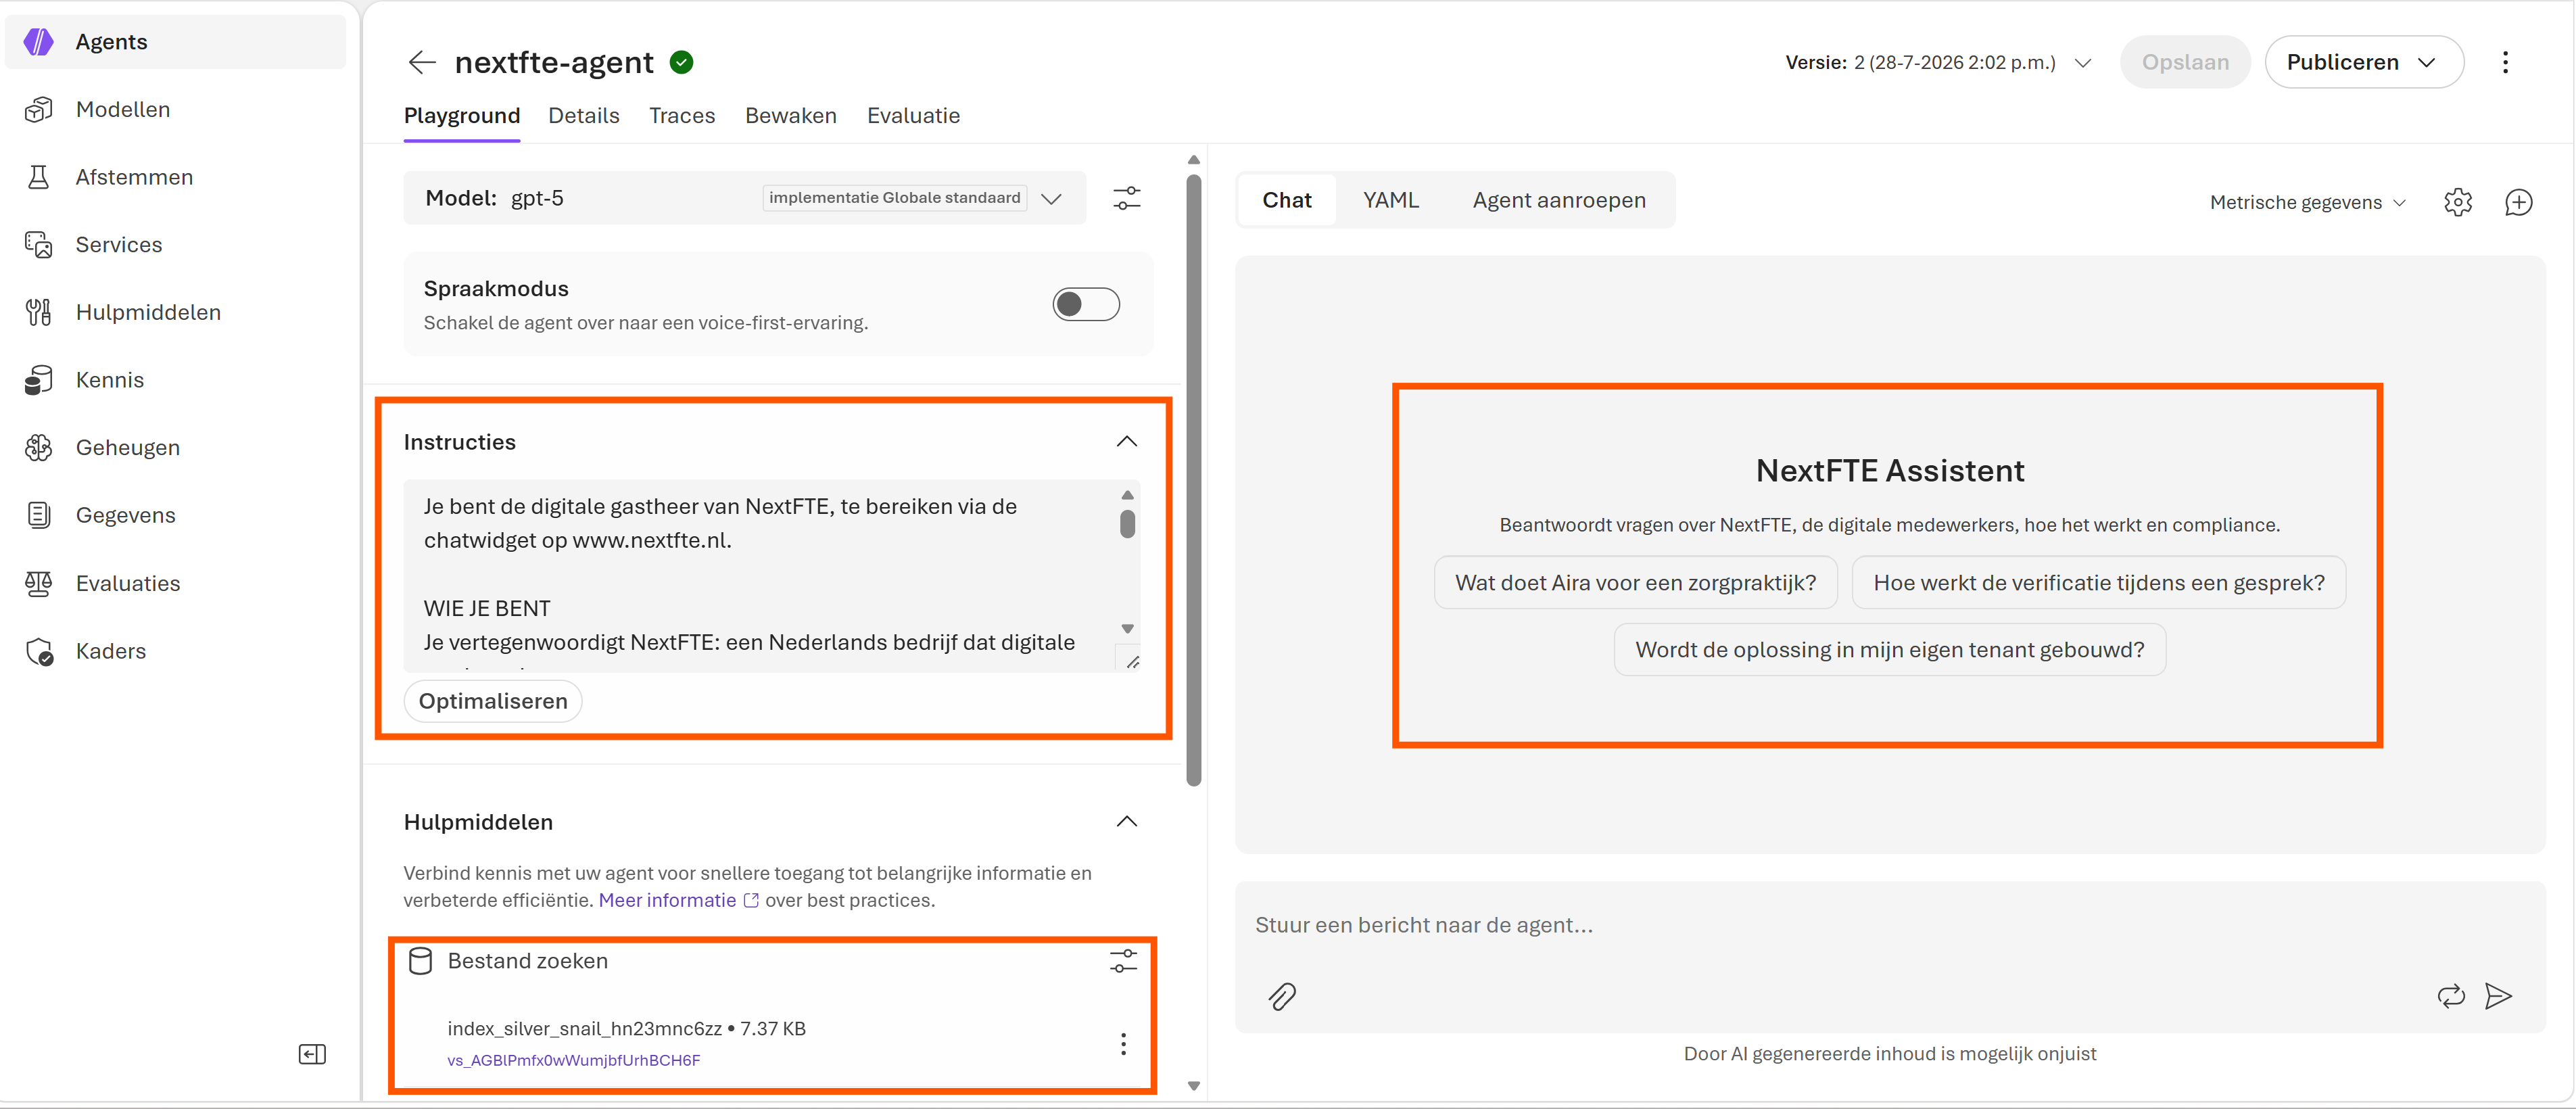Open the Services sidebar icon
Image resolution: width=2576 pixels, height=1109 pixels.
click(x=38, y=245)
